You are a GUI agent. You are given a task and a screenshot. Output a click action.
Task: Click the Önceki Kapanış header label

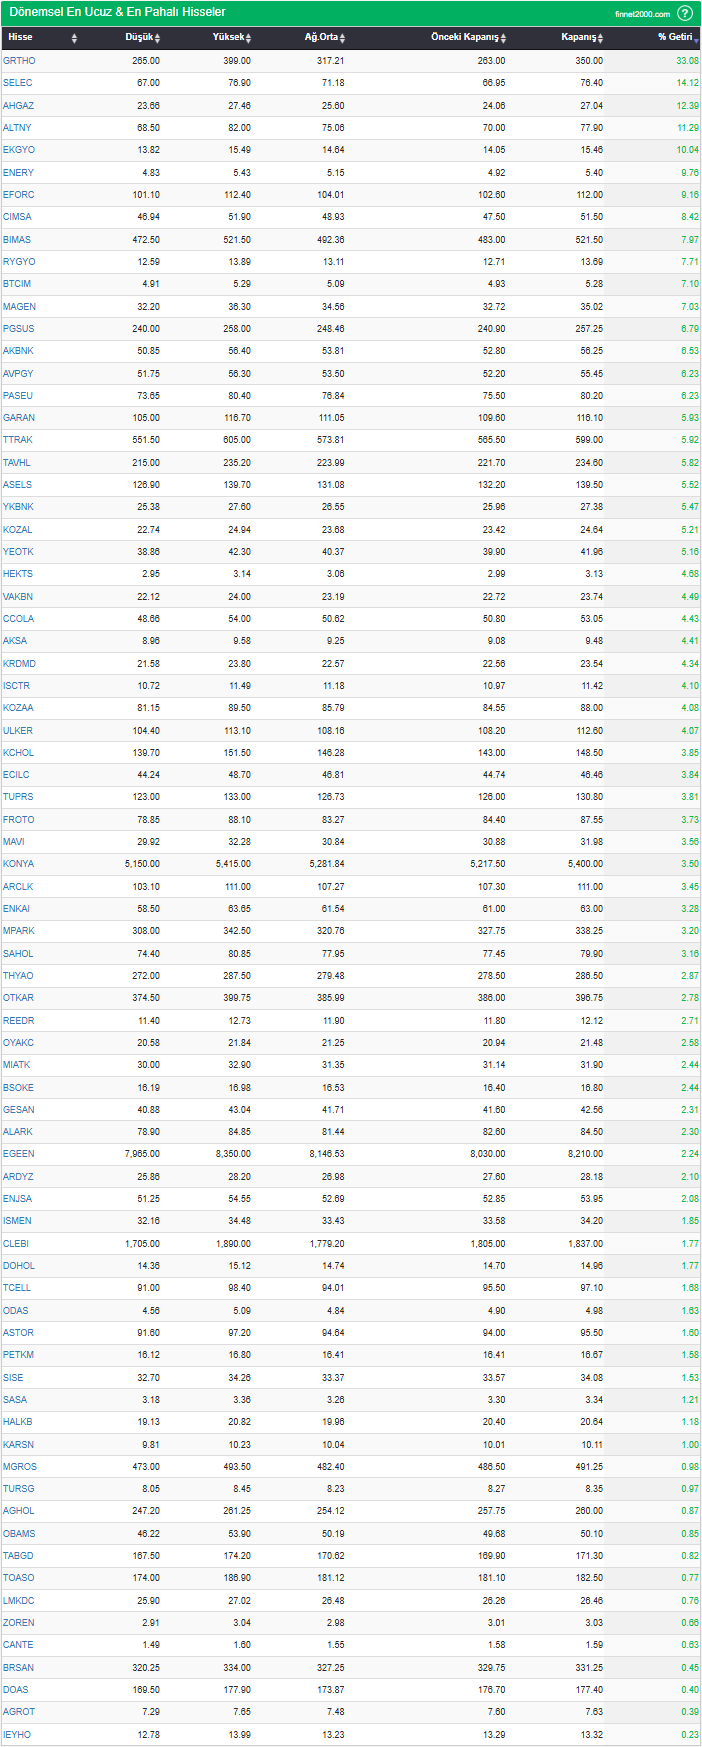464,37
